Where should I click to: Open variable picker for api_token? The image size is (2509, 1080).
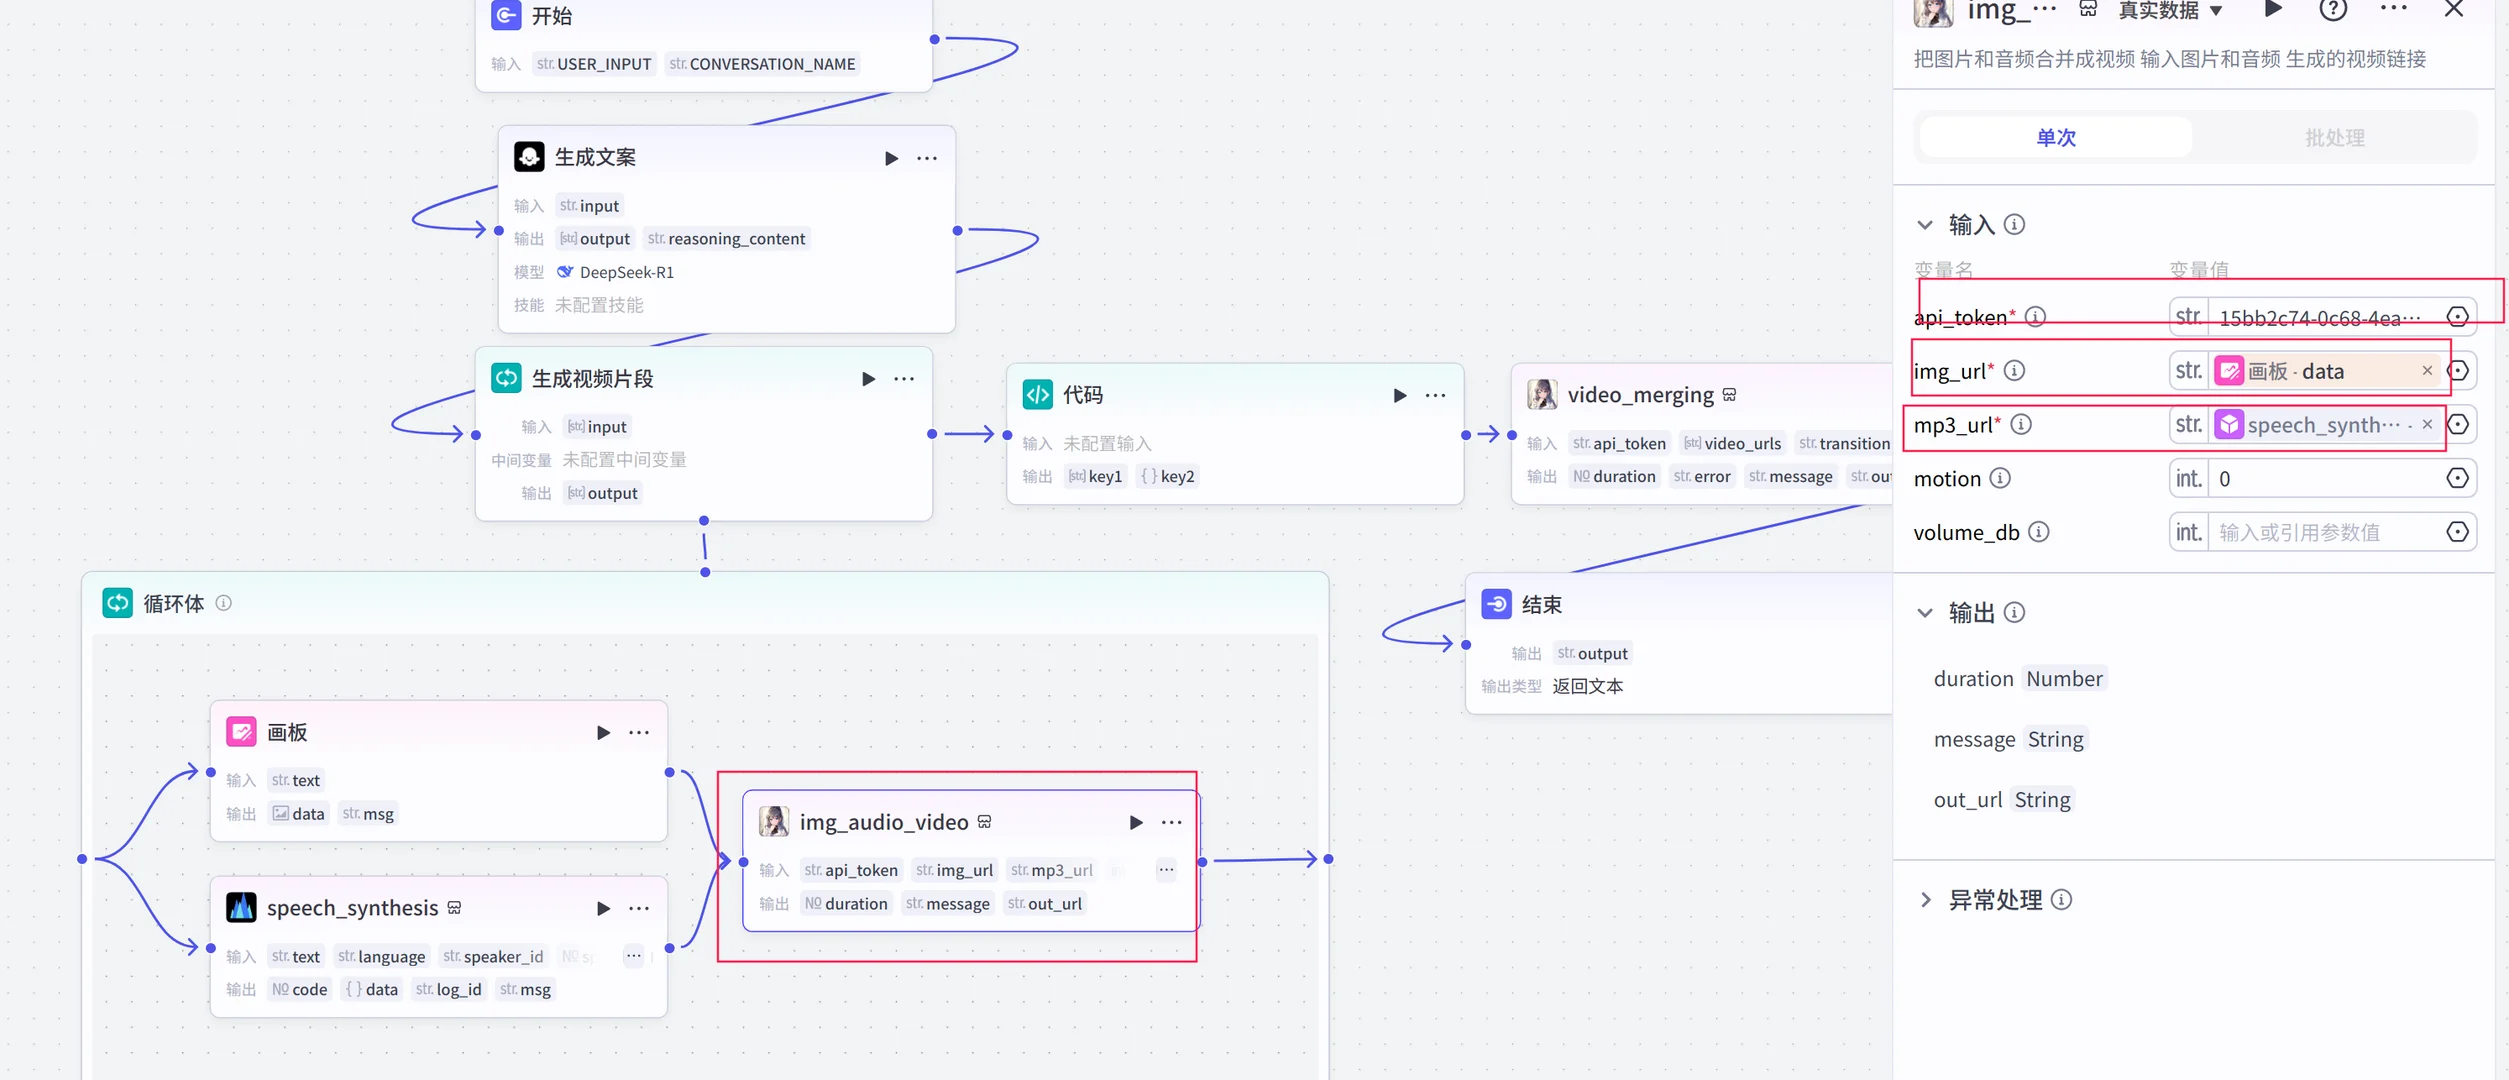(x=2457, y=317)
